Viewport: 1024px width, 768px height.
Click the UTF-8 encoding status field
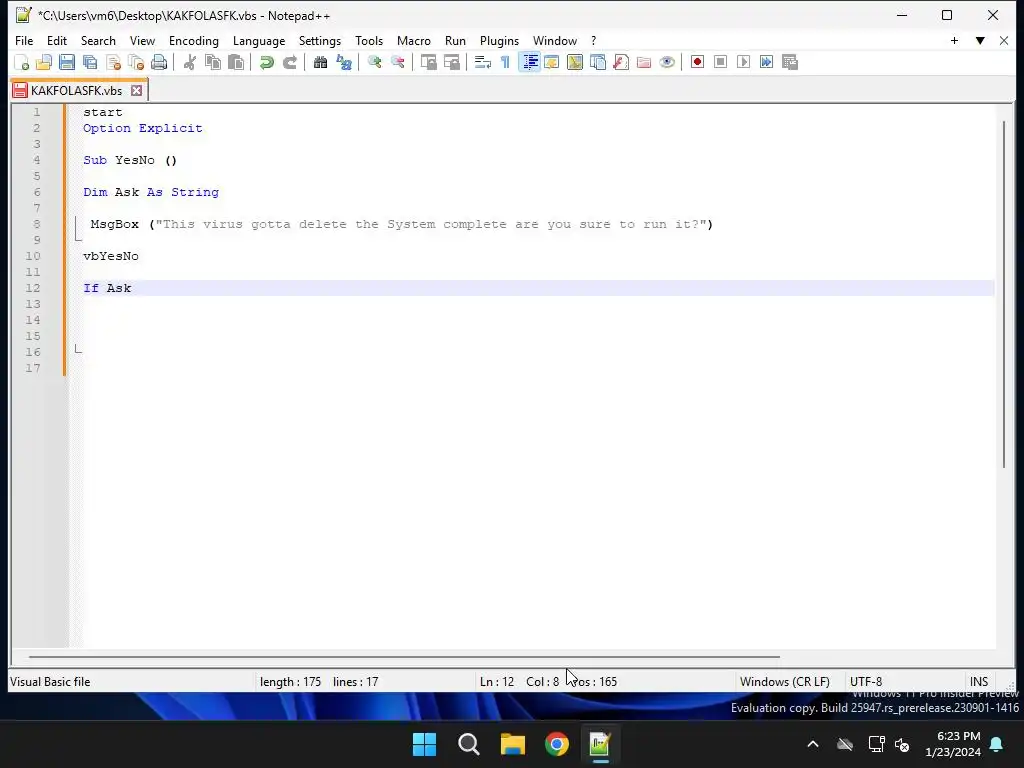point(866,681)
